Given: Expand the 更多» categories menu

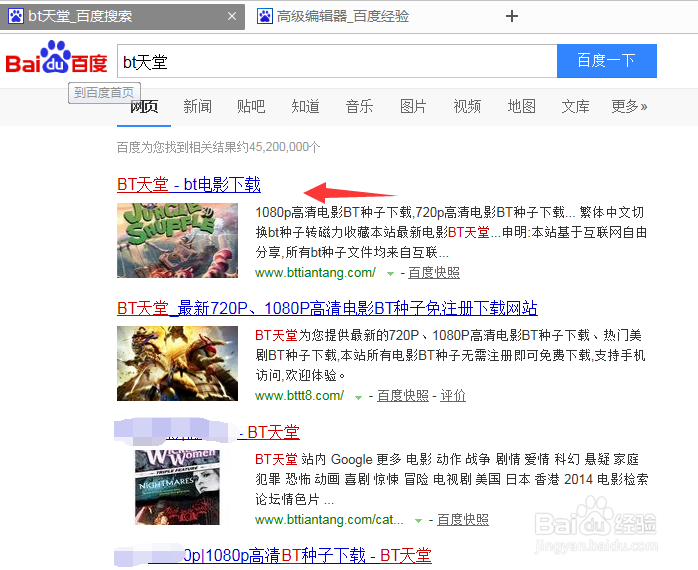Looking at the screenshot, I should [629, 107].
